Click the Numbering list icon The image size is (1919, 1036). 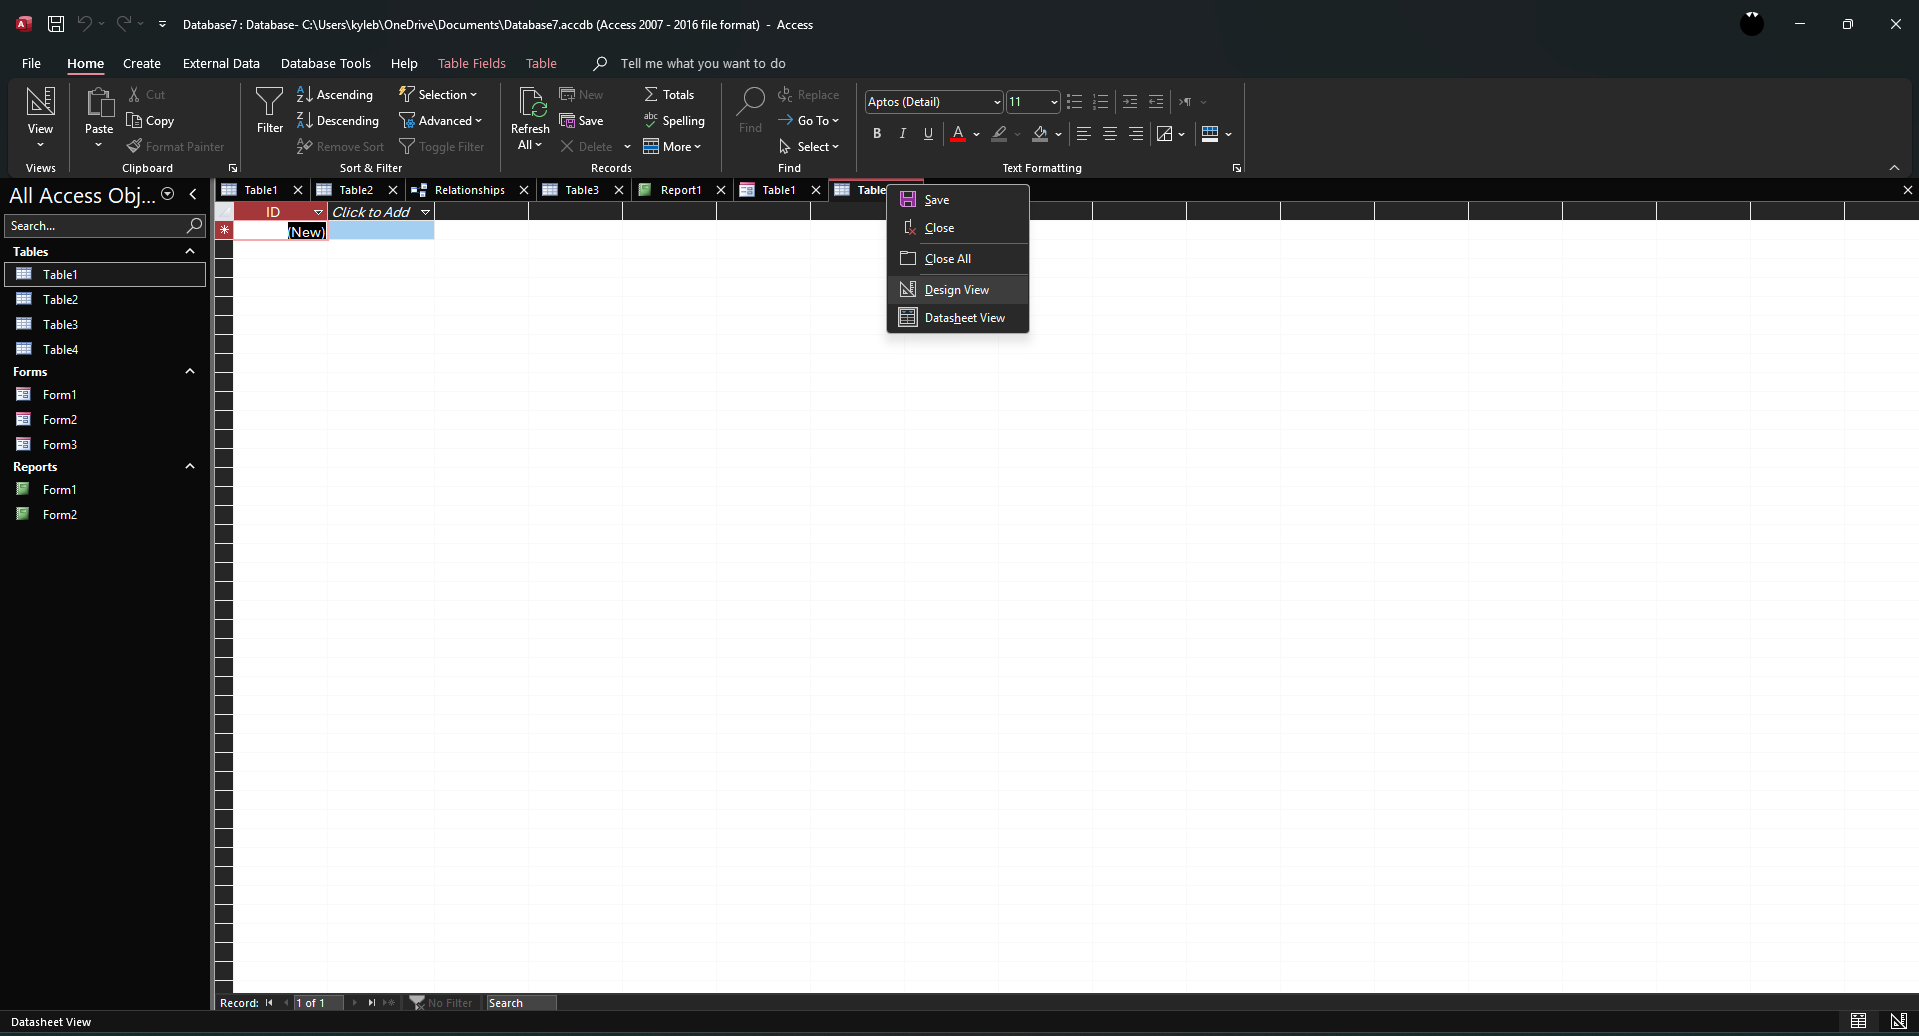pos(1101,102)
